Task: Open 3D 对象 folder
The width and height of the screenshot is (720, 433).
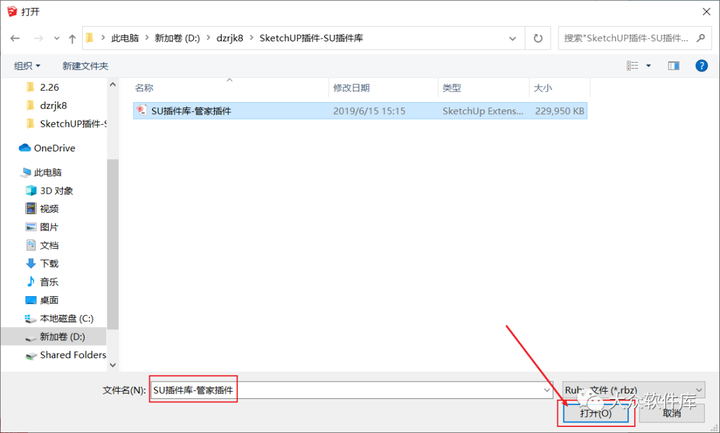Action: [x=57, y=191]
